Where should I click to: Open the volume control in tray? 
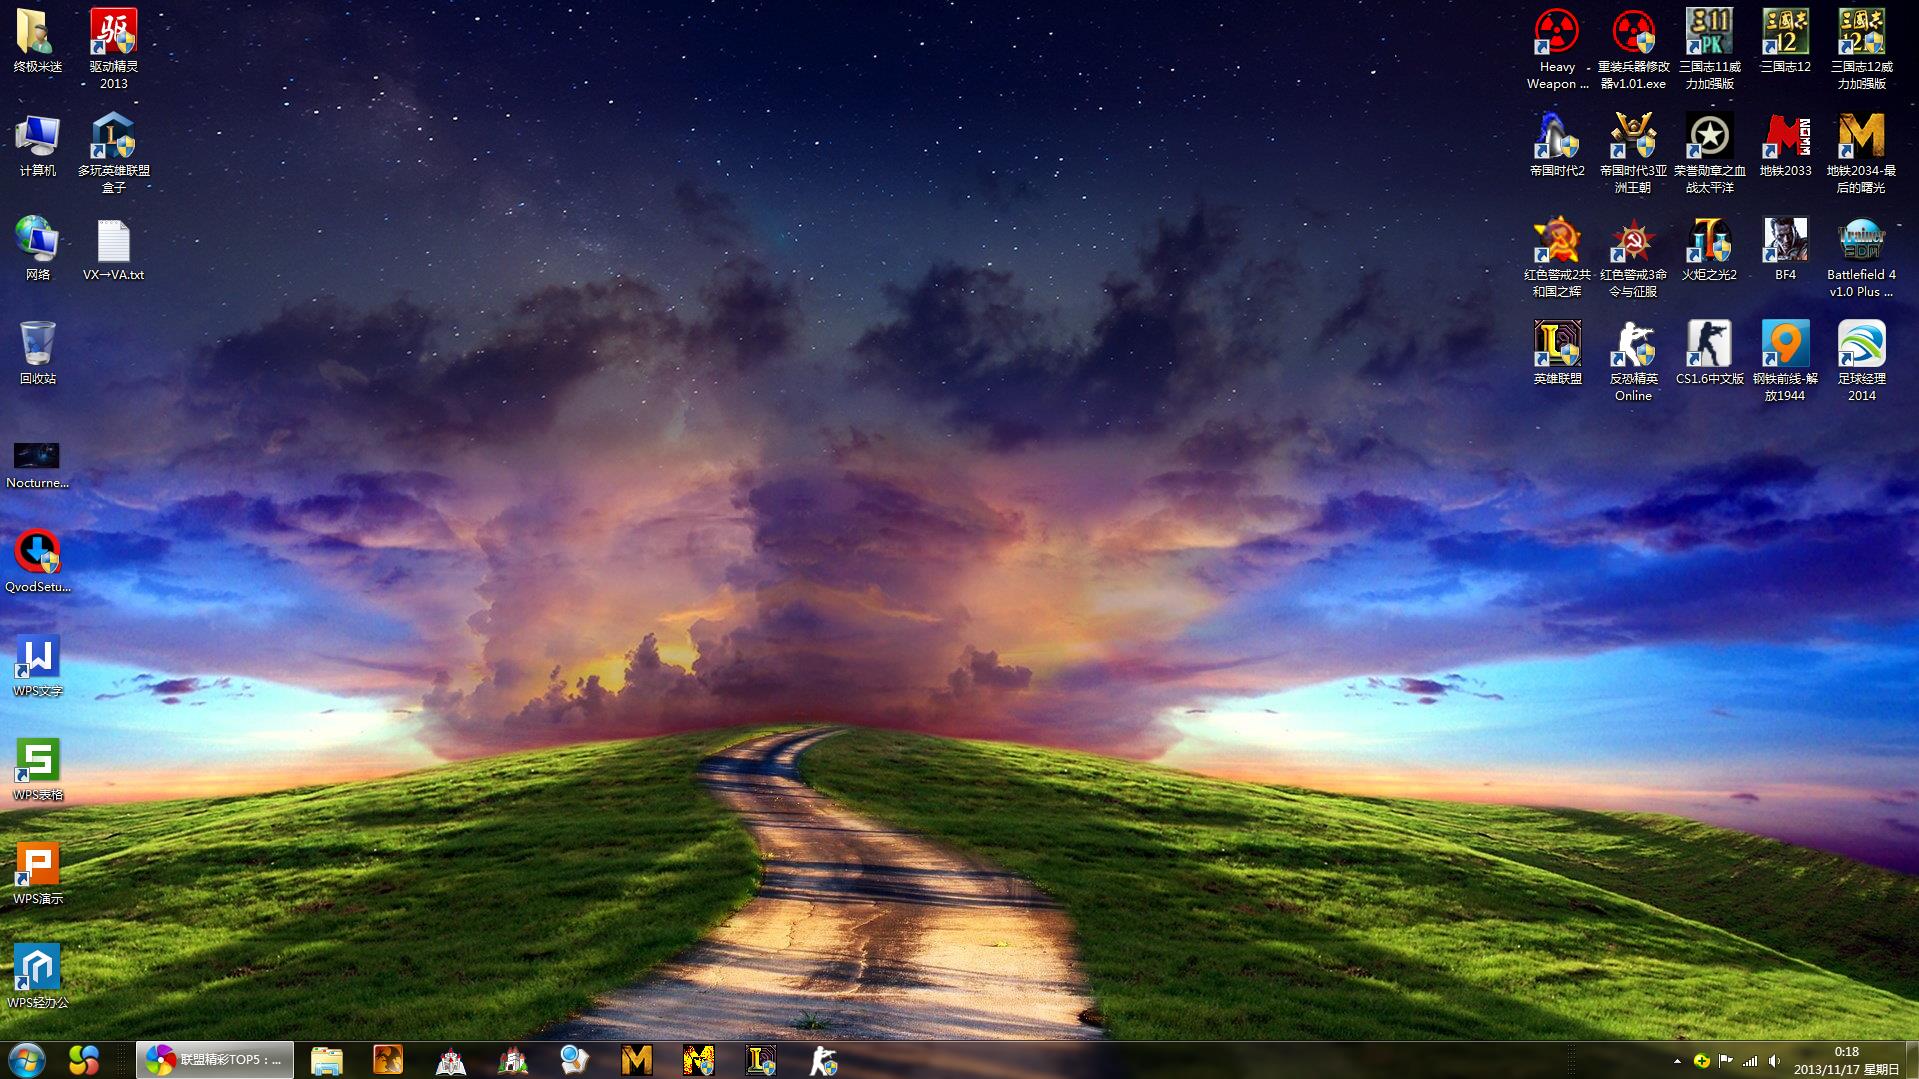[x=1774, y=1061]
